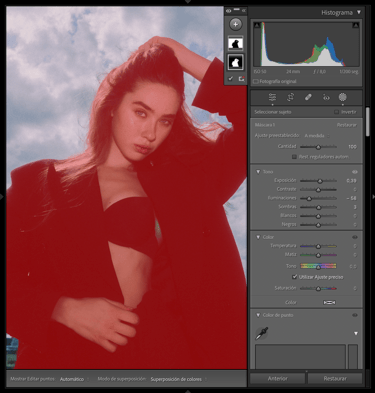Image resolution: width=375 pixels, height=393 pixels.
Task: Click the Contraste slider
Action: (x=318, y=190)
